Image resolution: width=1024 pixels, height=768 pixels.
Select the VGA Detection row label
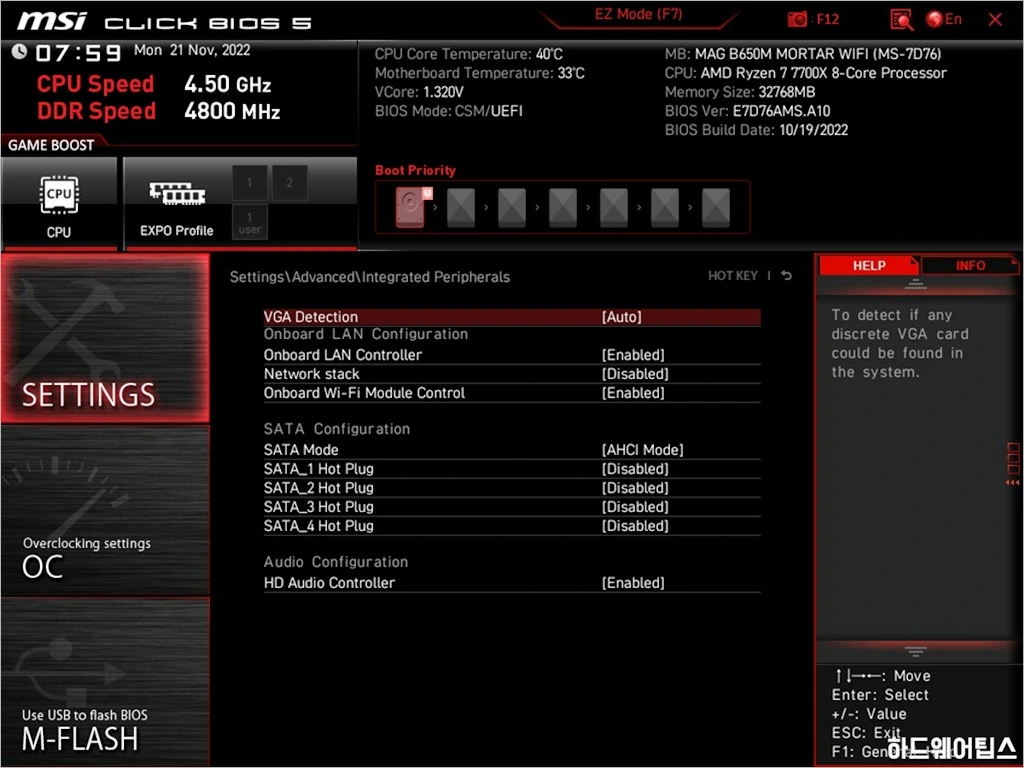[311, 317]
